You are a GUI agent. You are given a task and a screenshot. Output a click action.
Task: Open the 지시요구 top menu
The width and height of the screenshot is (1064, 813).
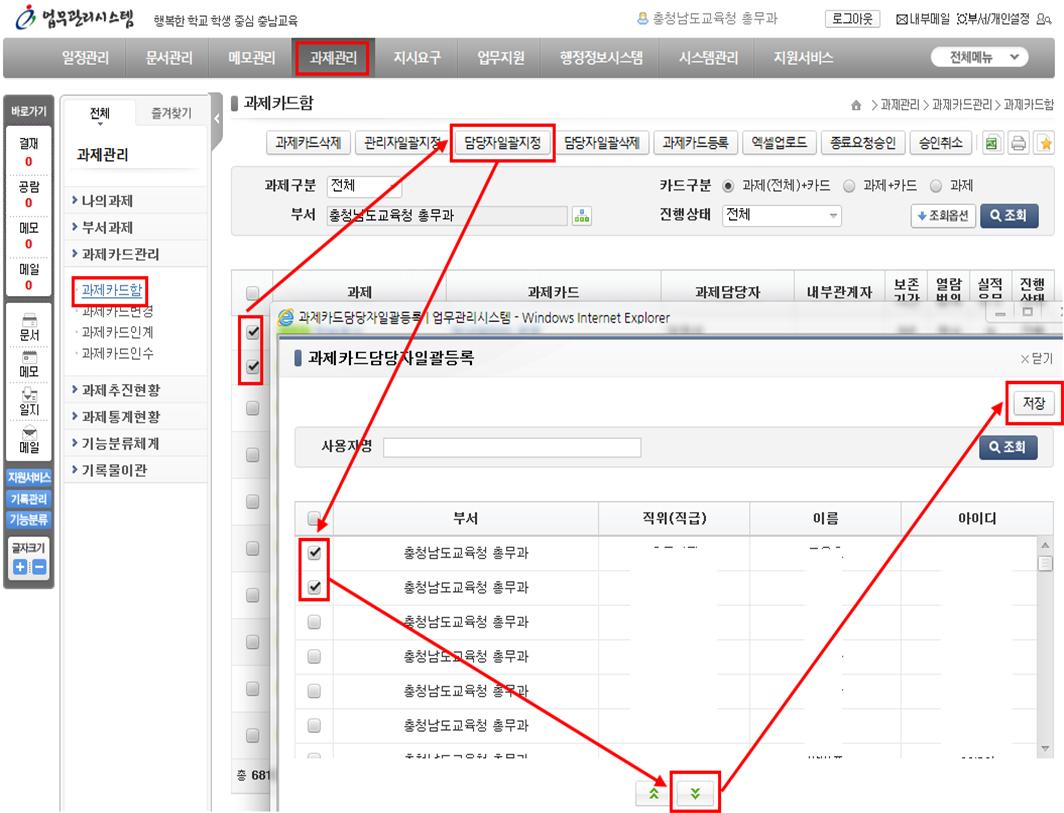[x=417, y=58]
